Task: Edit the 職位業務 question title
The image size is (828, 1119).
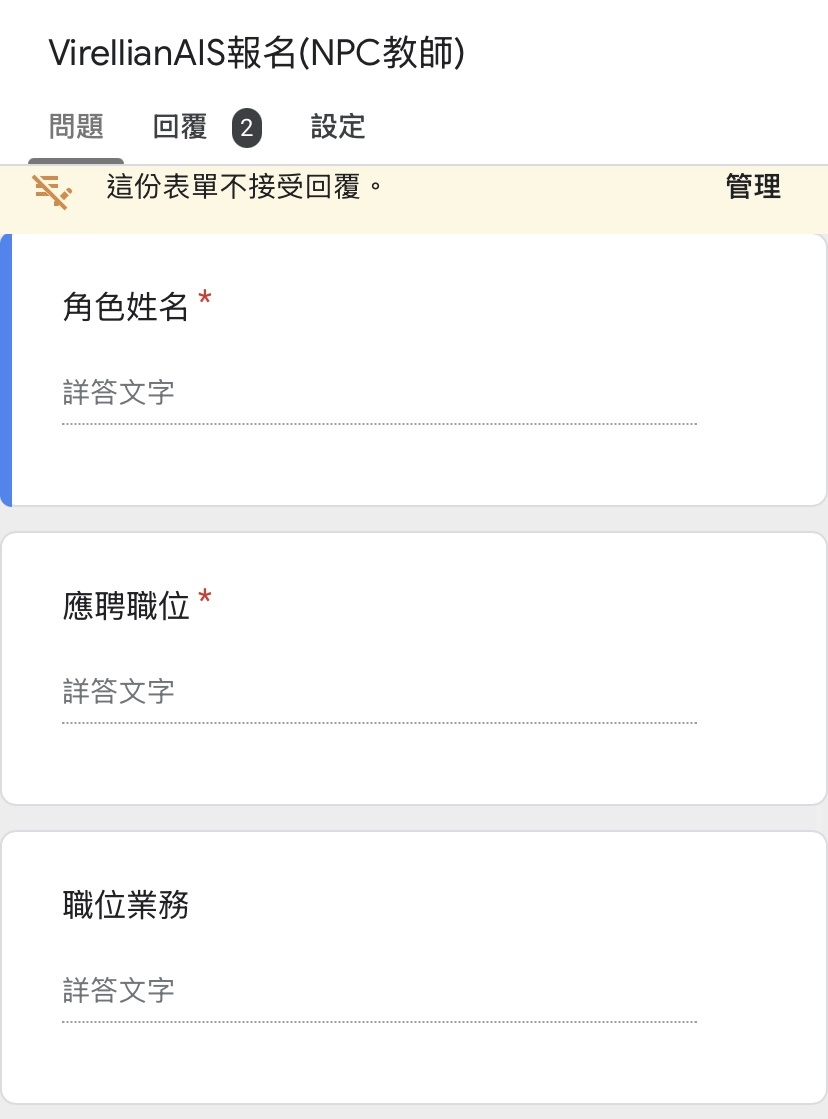Action: pos(126,906)
